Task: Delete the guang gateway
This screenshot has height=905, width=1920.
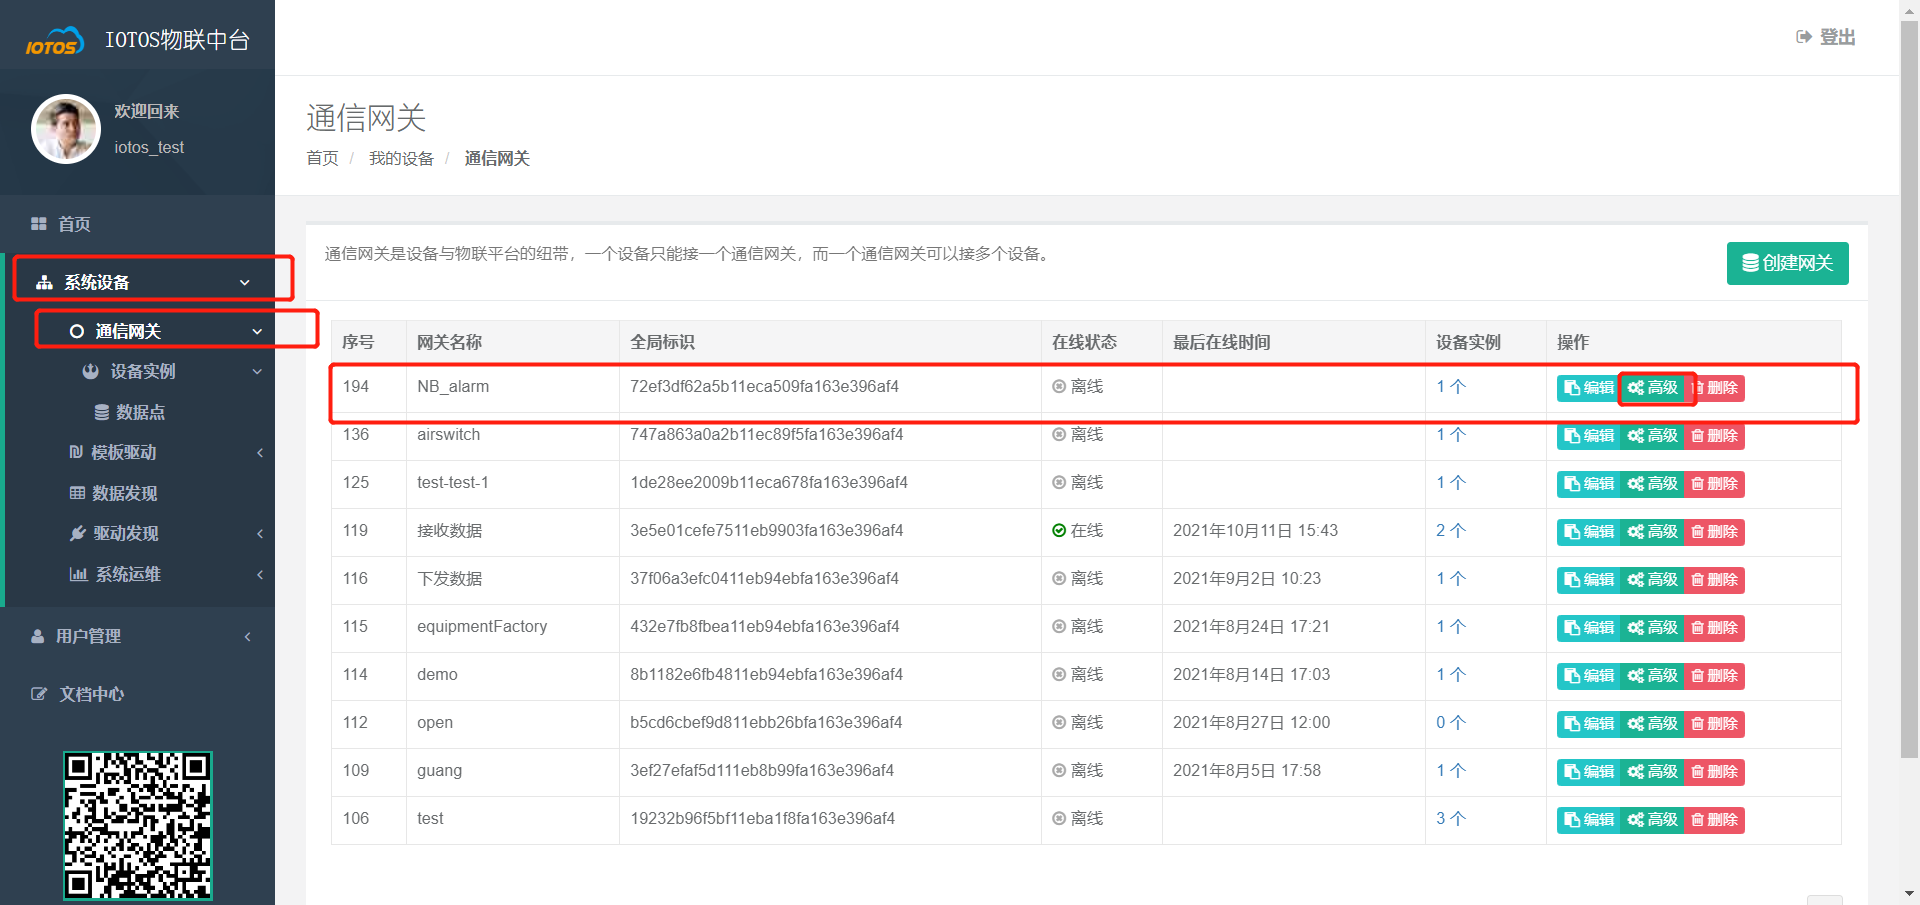Action: coord(1714,772)
